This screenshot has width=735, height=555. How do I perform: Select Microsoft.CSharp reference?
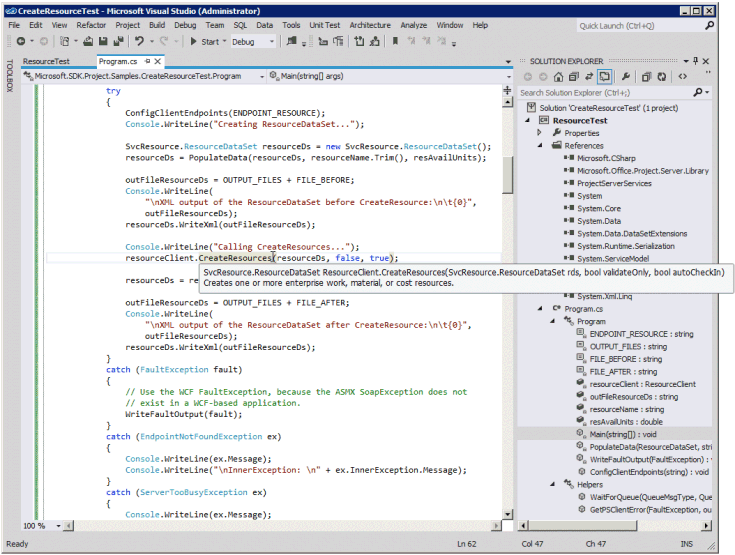coord(606,158)
